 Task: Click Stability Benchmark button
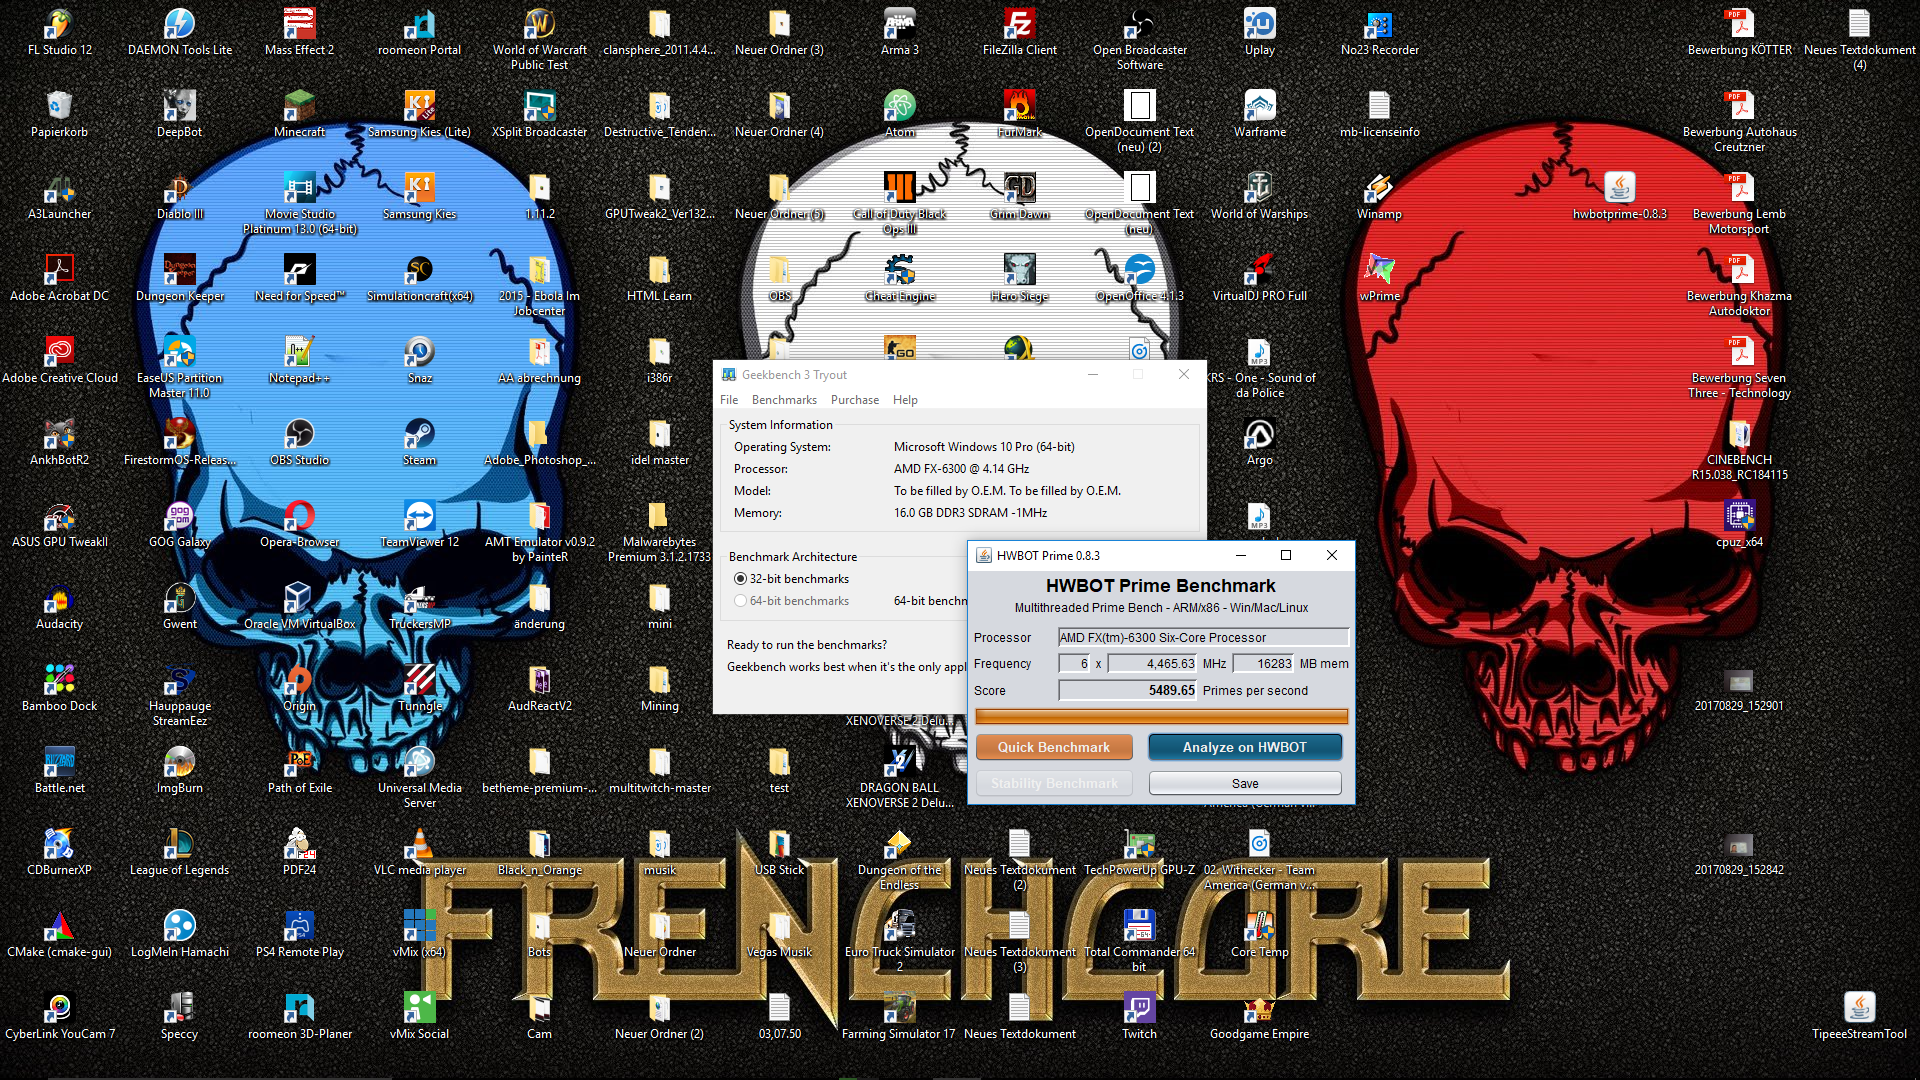click(x=1054, y=783)
